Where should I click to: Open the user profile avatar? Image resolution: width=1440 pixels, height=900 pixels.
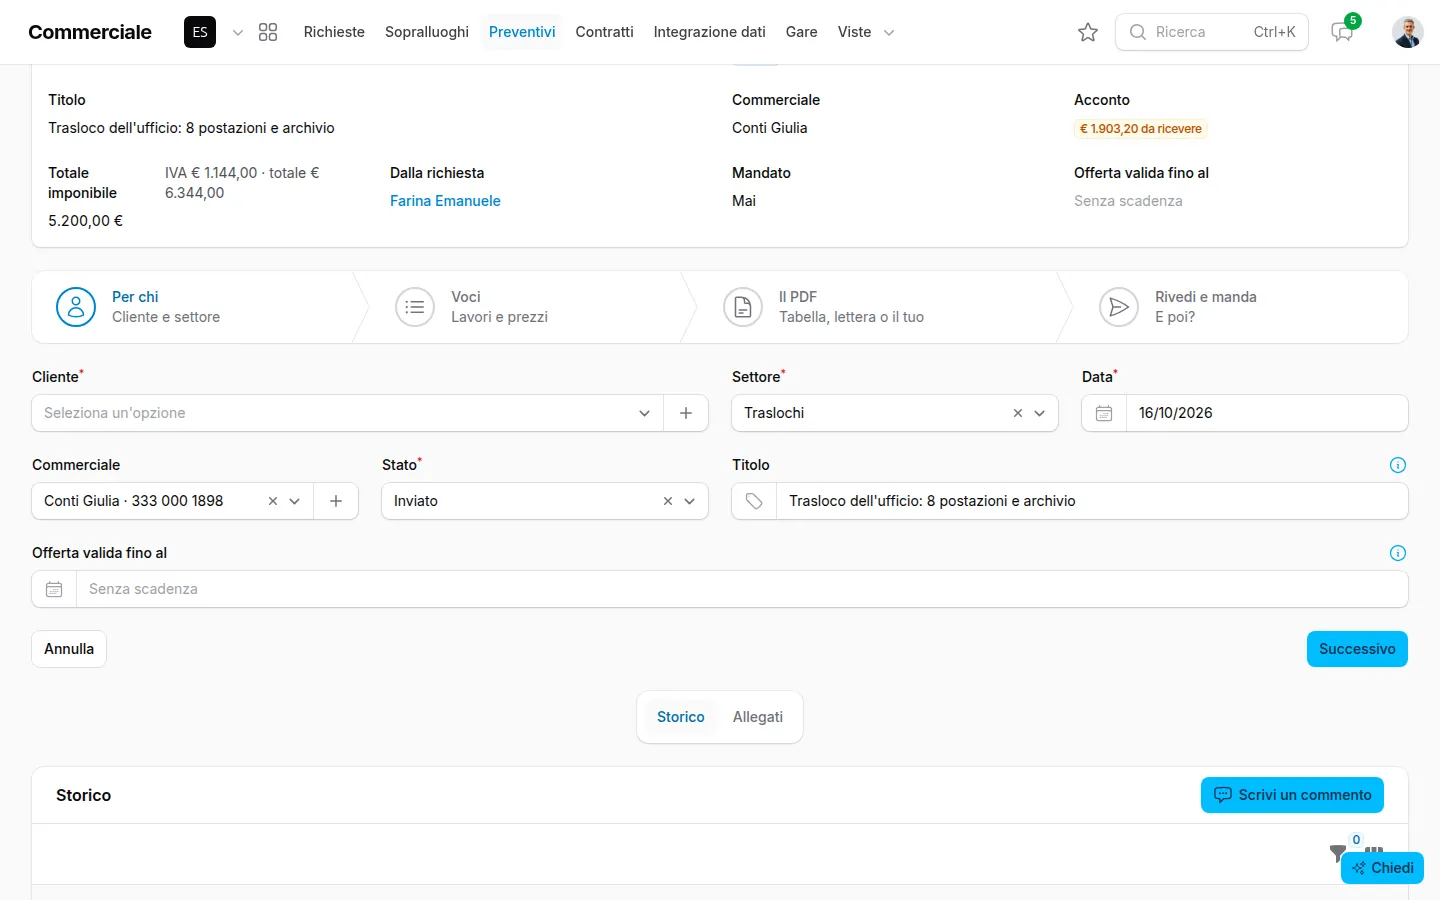tap(1408, 32)
